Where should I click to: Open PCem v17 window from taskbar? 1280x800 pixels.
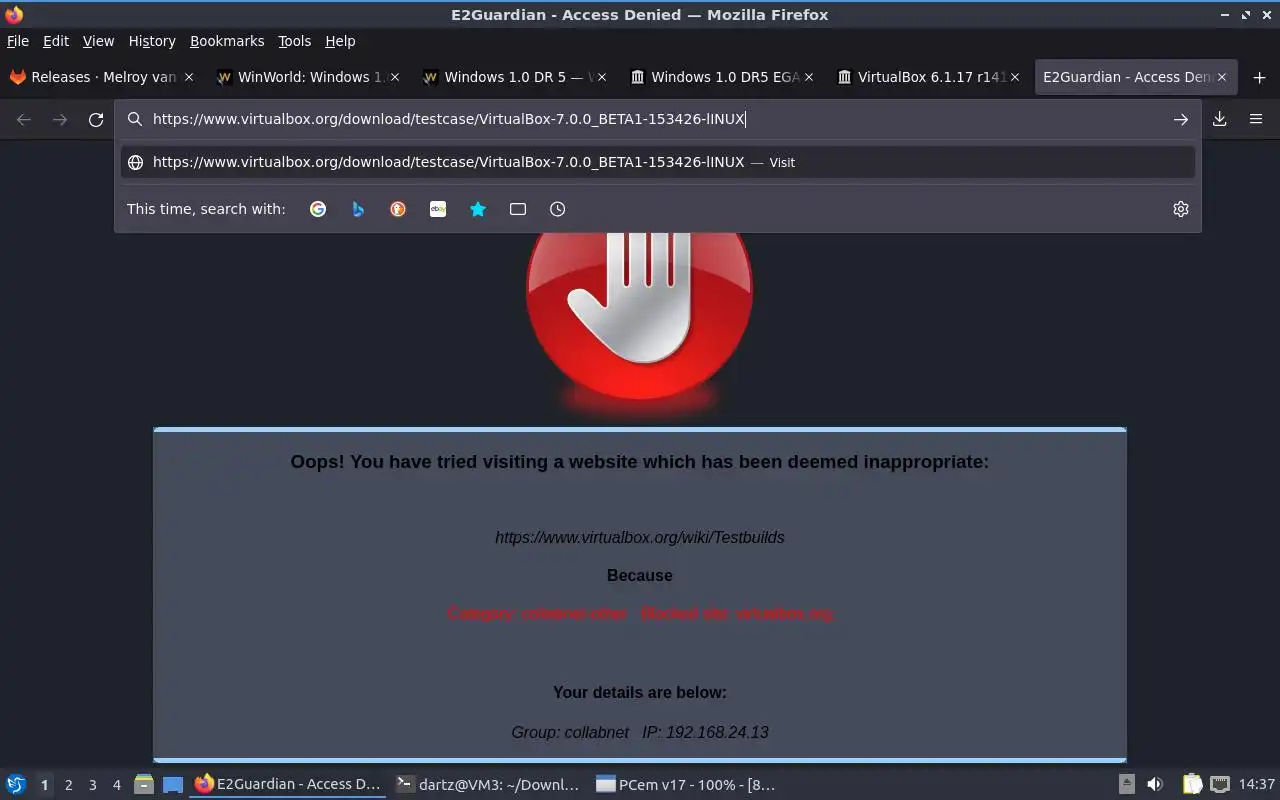point(686,784)
